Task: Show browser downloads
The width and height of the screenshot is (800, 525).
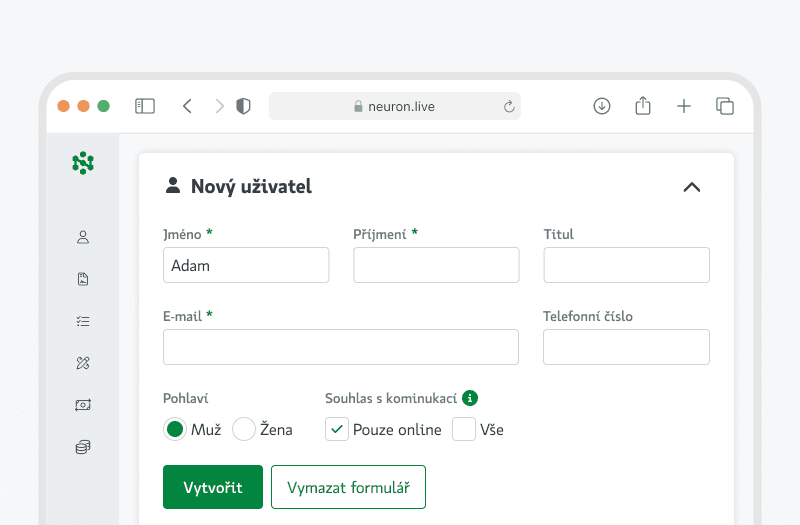Action: [x=602, y=106]
